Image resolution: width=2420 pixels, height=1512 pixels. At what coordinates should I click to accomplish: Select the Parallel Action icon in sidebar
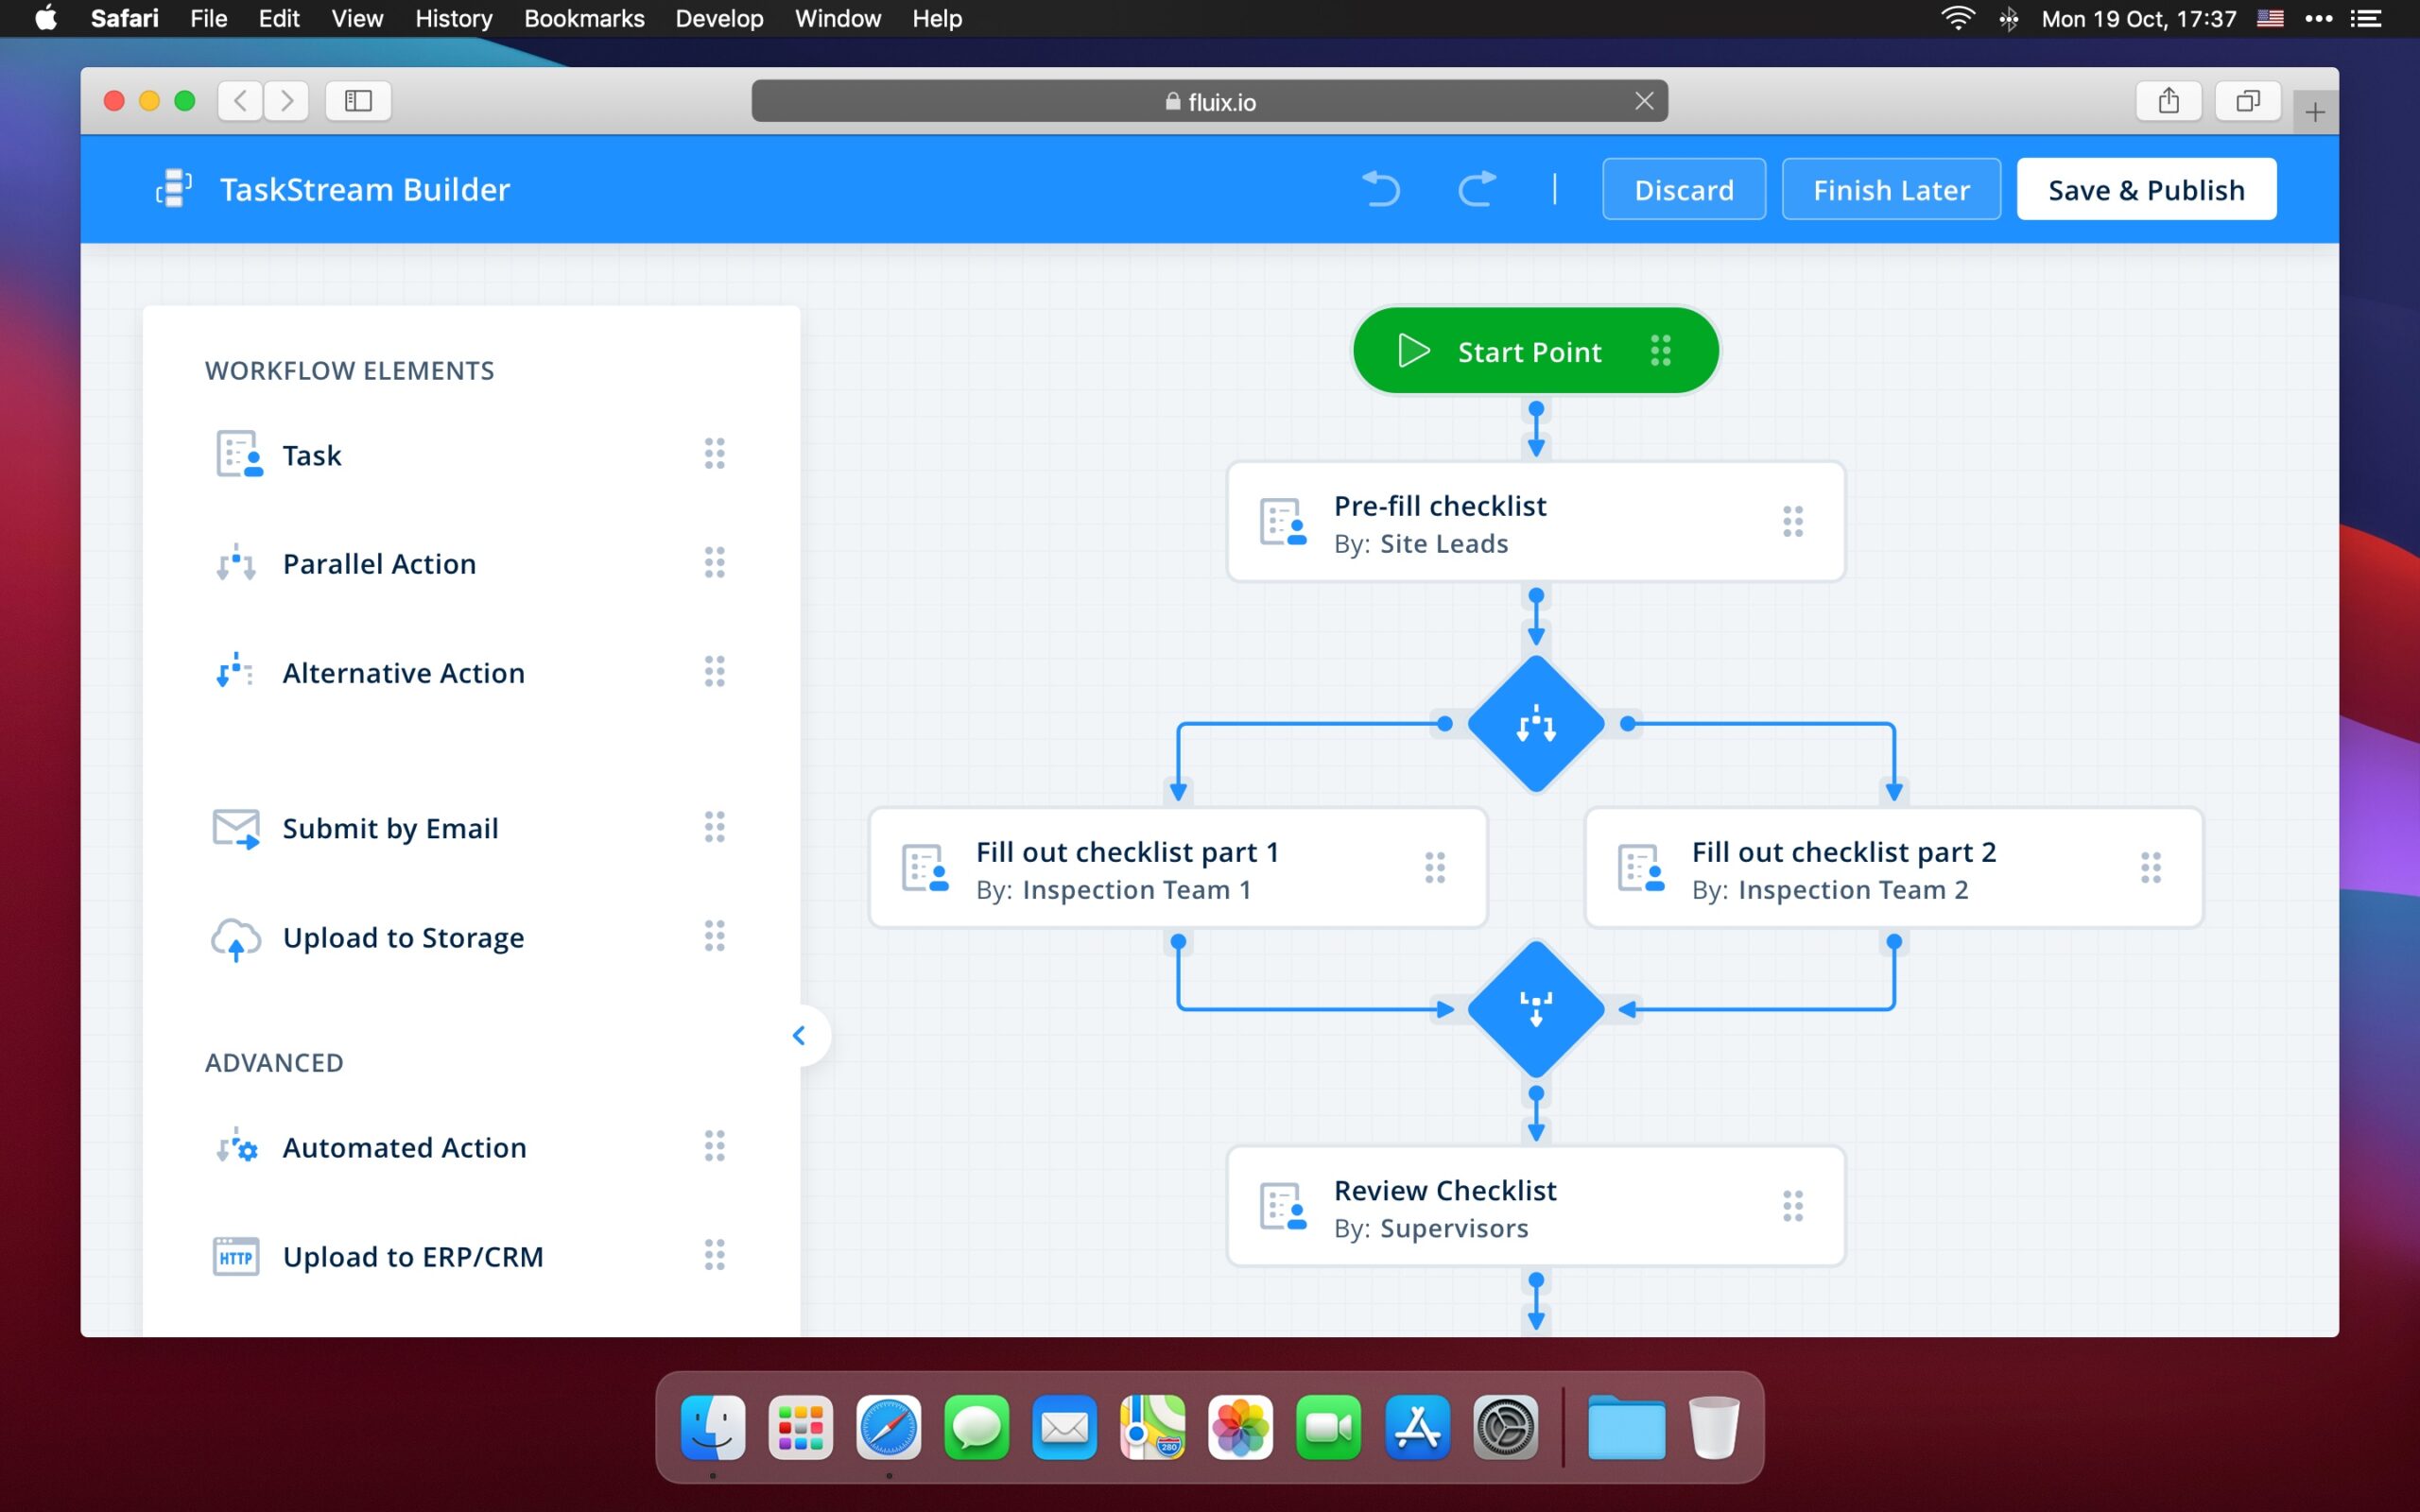pos(236,564)
